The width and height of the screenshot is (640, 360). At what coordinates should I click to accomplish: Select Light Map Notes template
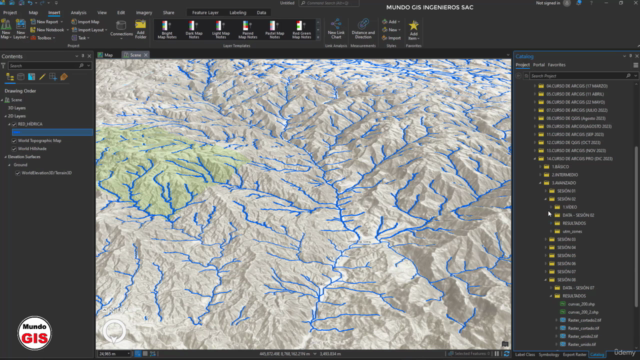(x=221, y=30)
